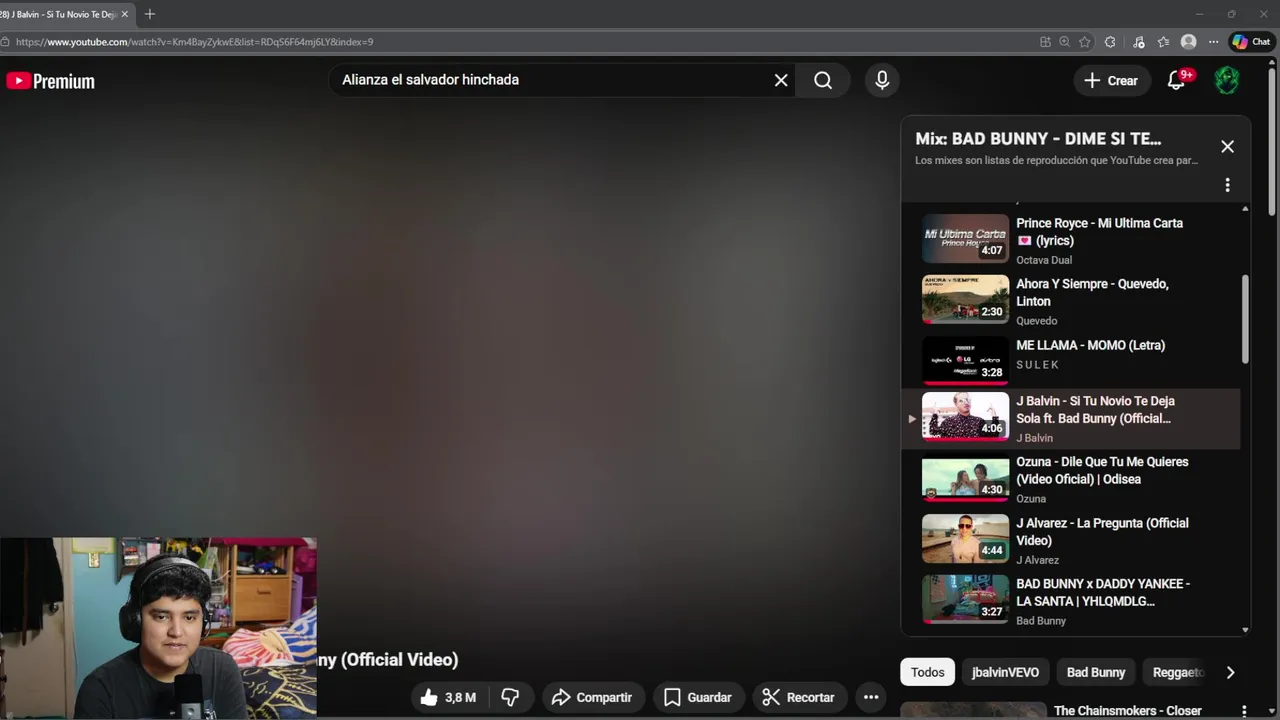This screenshot has height=720, width=1280.
Task: Open J Alvarez - La Pregunta title
Action: 1102,531
